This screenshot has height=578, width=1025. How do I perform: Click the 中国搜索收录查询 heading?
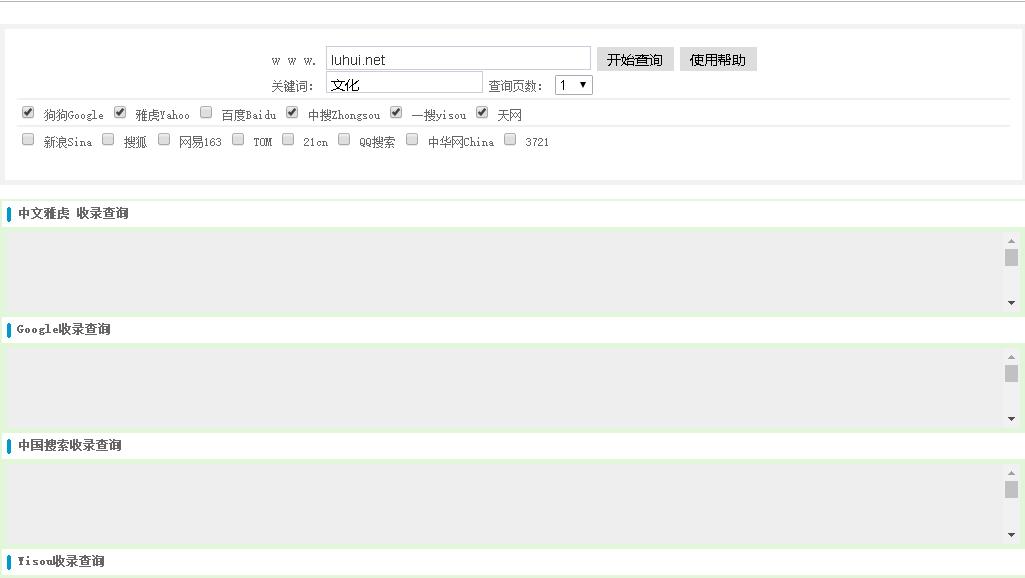70,445
